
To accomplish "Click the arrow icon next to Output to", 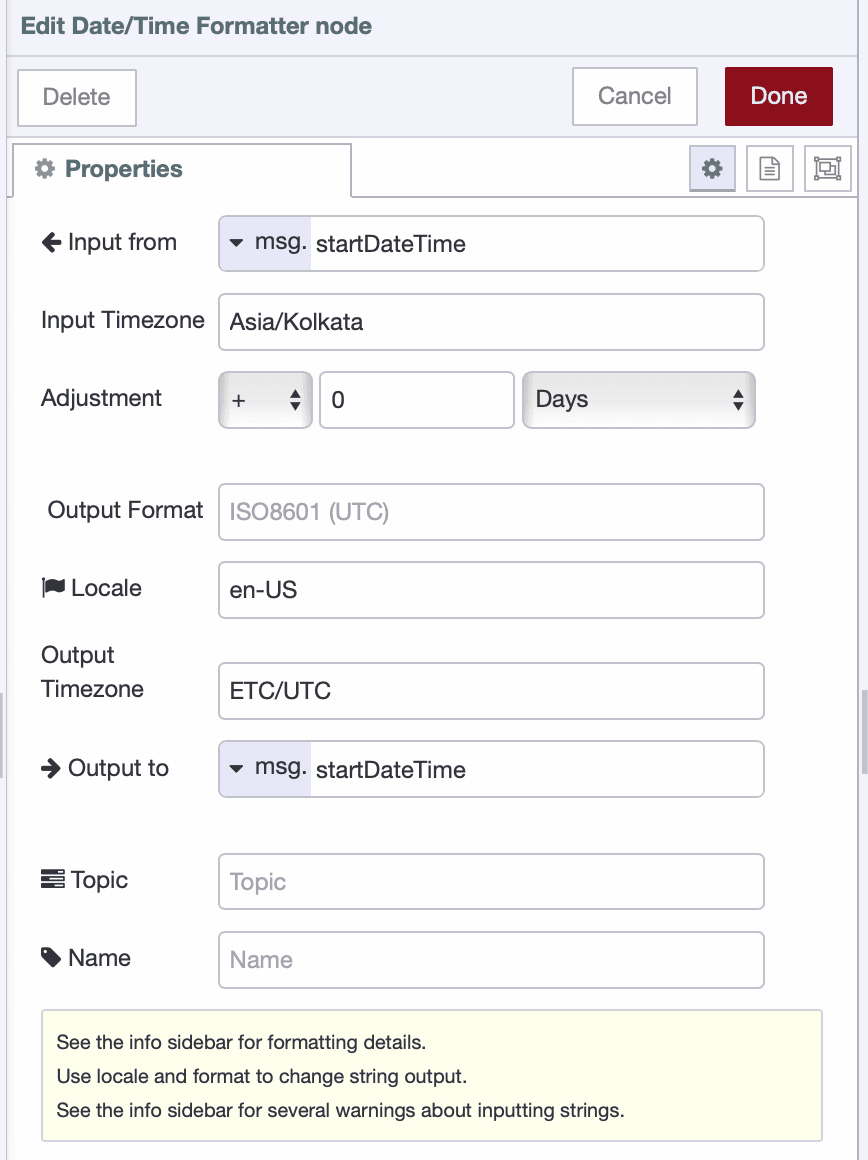I will click(x=52, y=768).
